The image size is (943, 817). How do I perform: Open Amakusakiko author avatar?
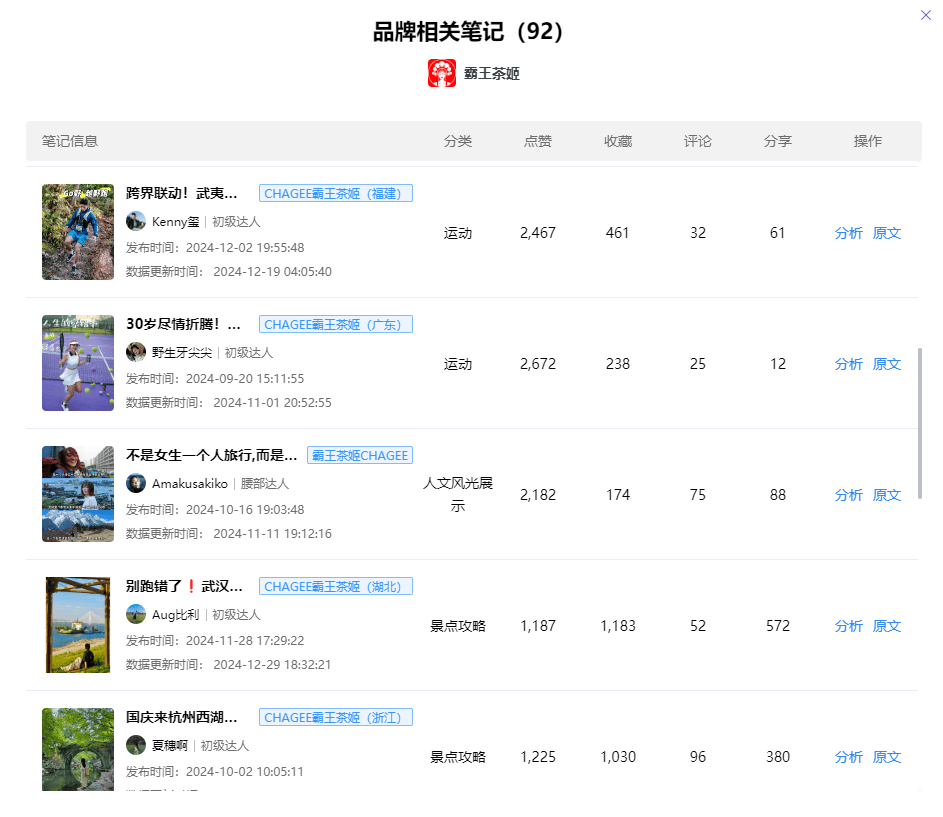tap(136, 483)
